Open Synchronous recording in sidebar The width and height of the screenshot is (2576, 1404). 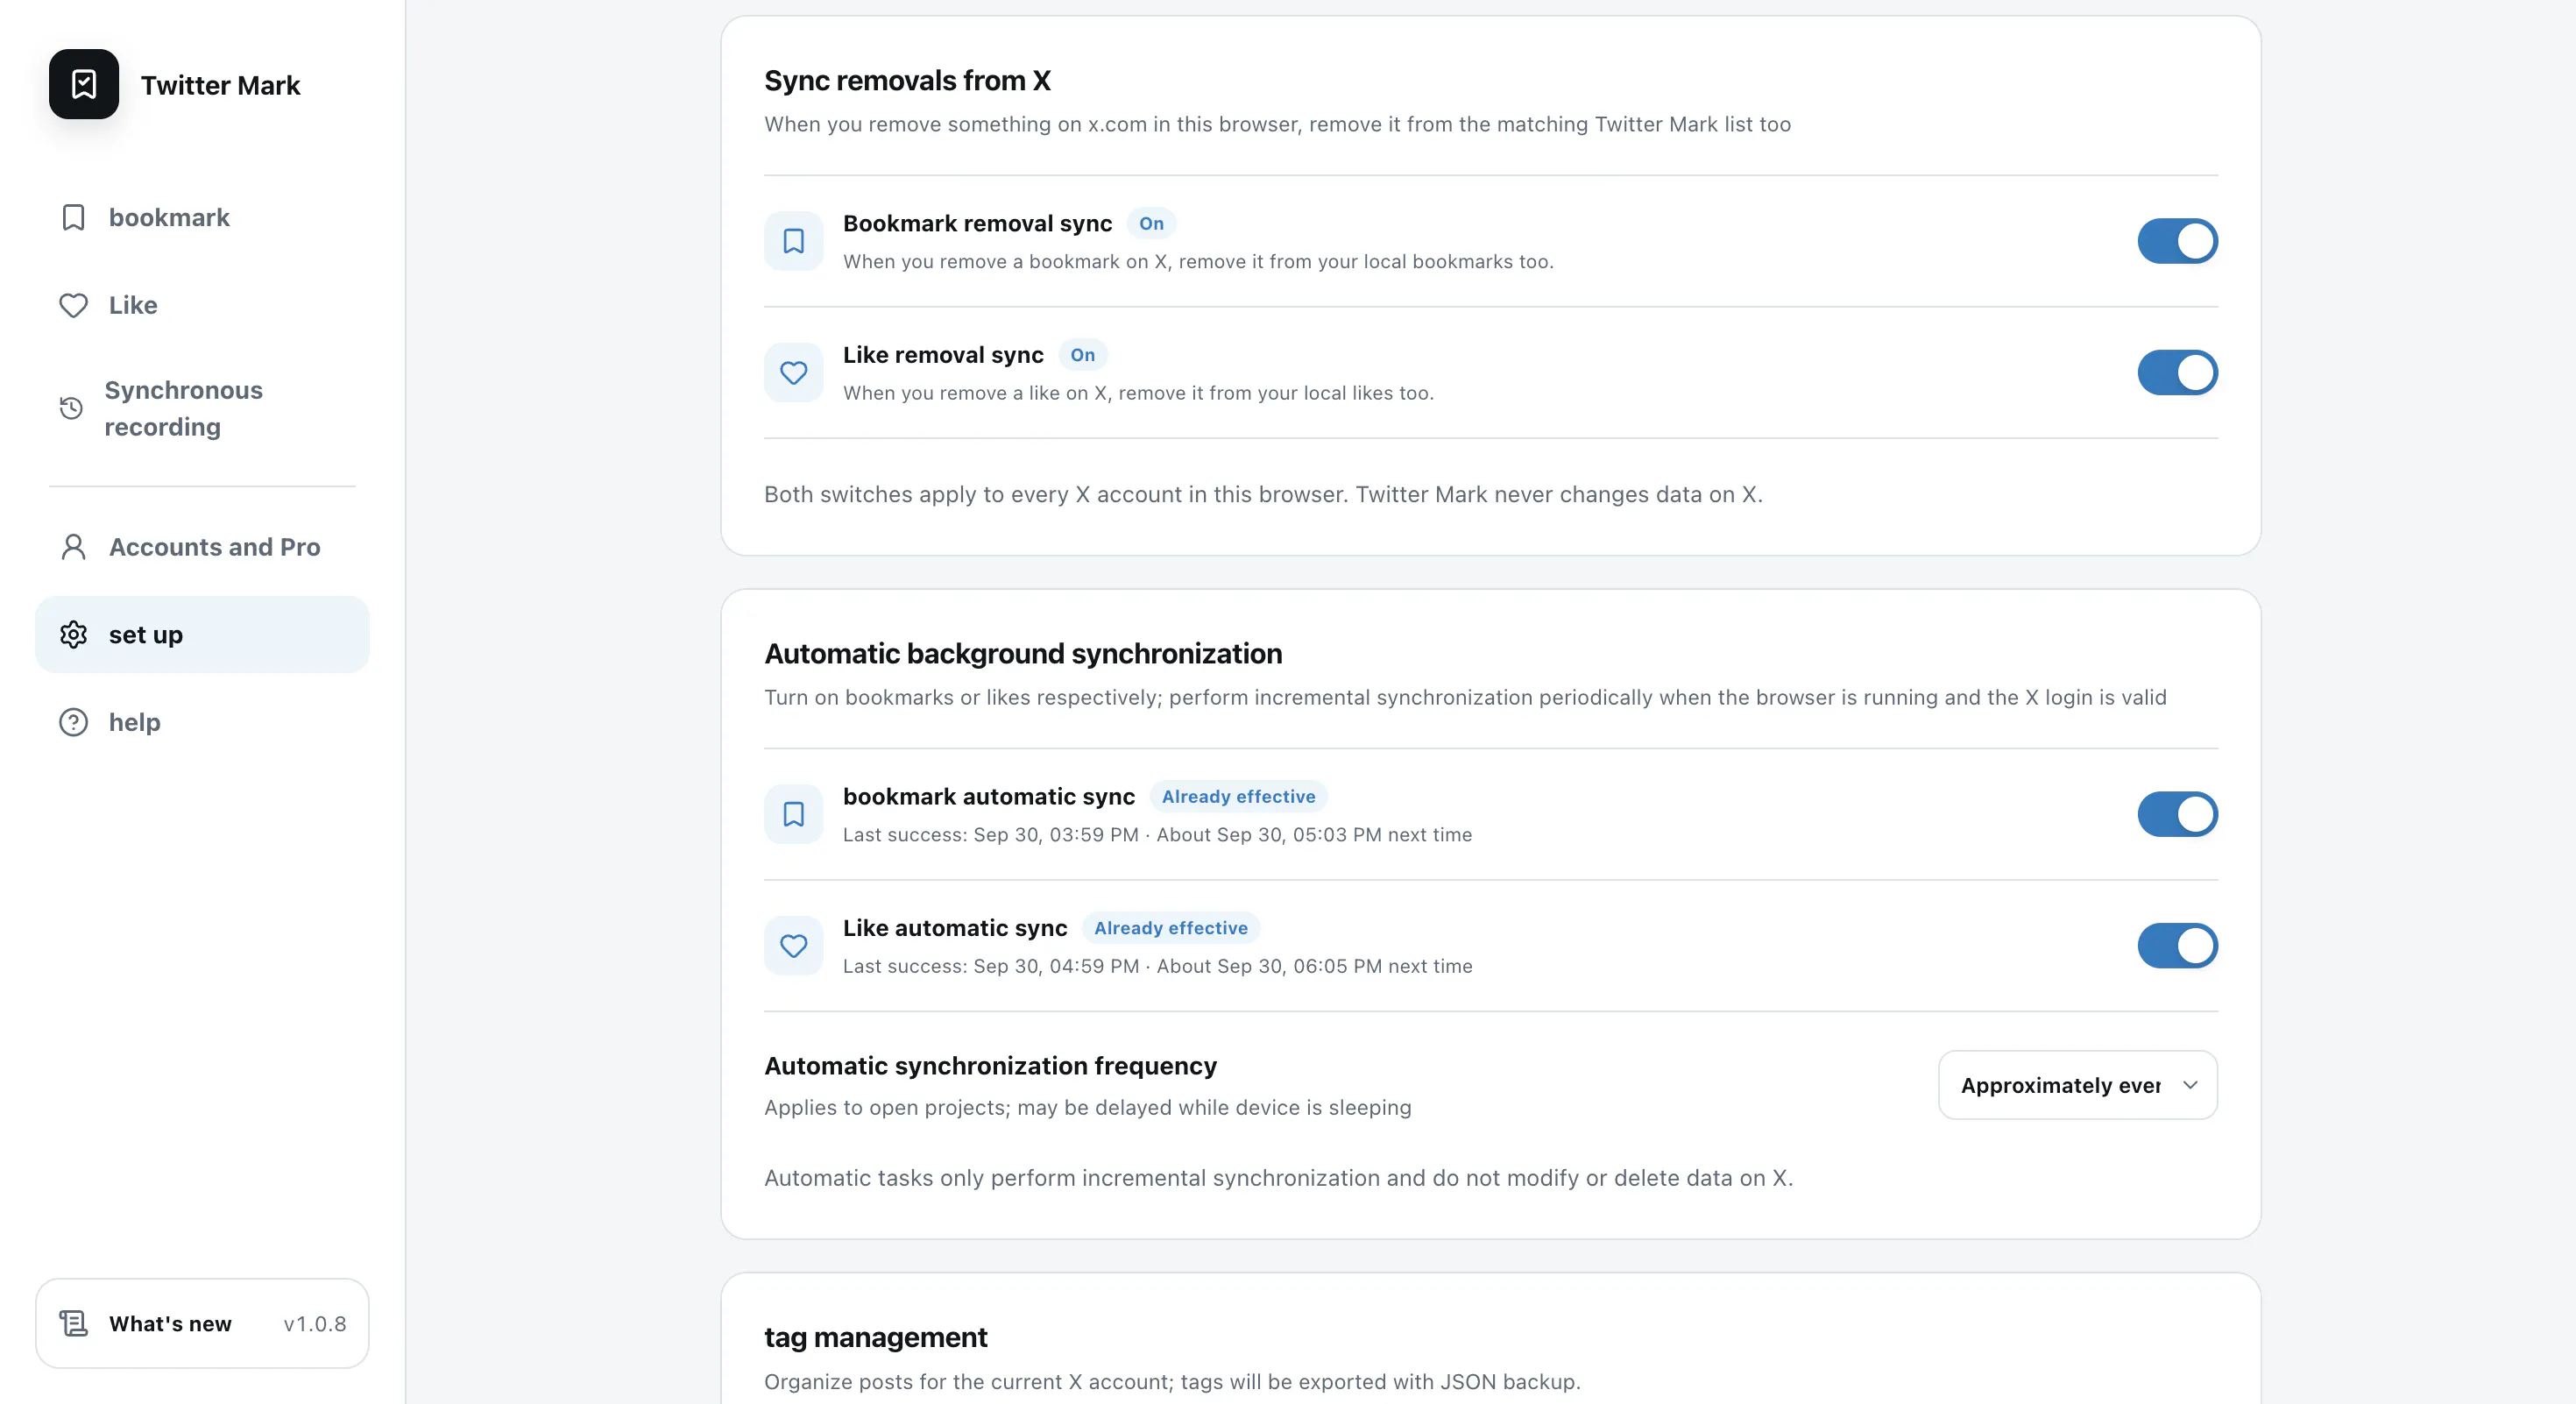point(202,408)
